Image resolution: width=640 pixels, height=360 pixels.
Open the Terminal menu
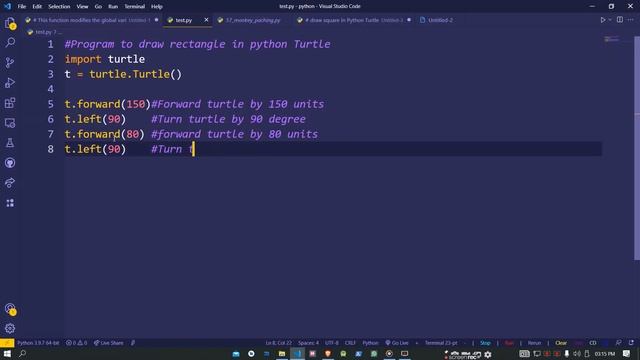(134, 7)
